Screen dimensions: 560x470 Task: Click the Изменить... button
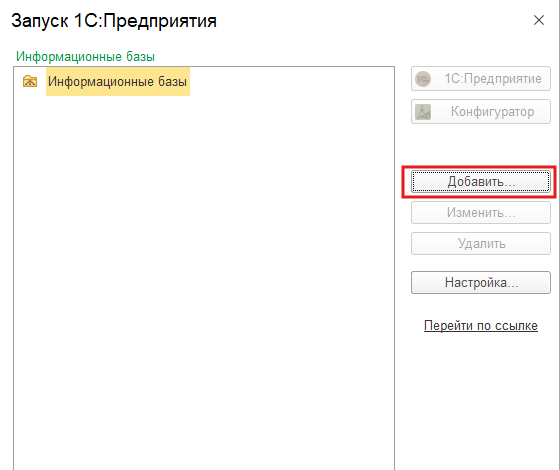coord(481,213)
